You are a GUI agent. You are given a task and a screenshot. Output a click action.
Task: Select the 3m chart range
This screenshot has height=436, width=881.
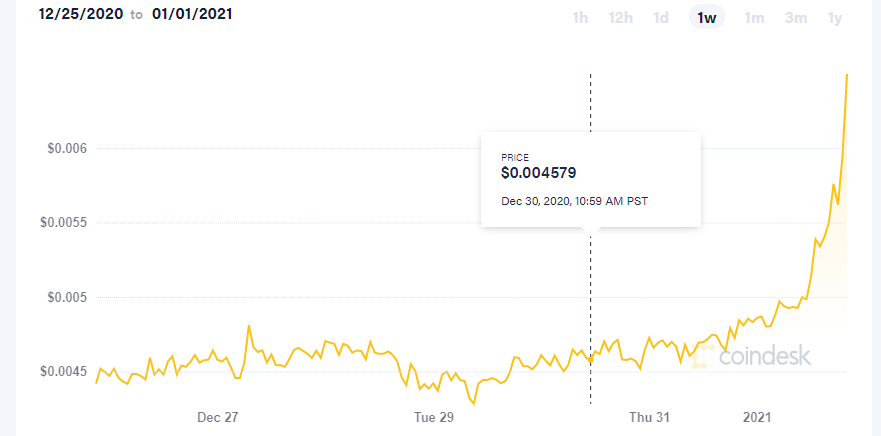point(796,18)
